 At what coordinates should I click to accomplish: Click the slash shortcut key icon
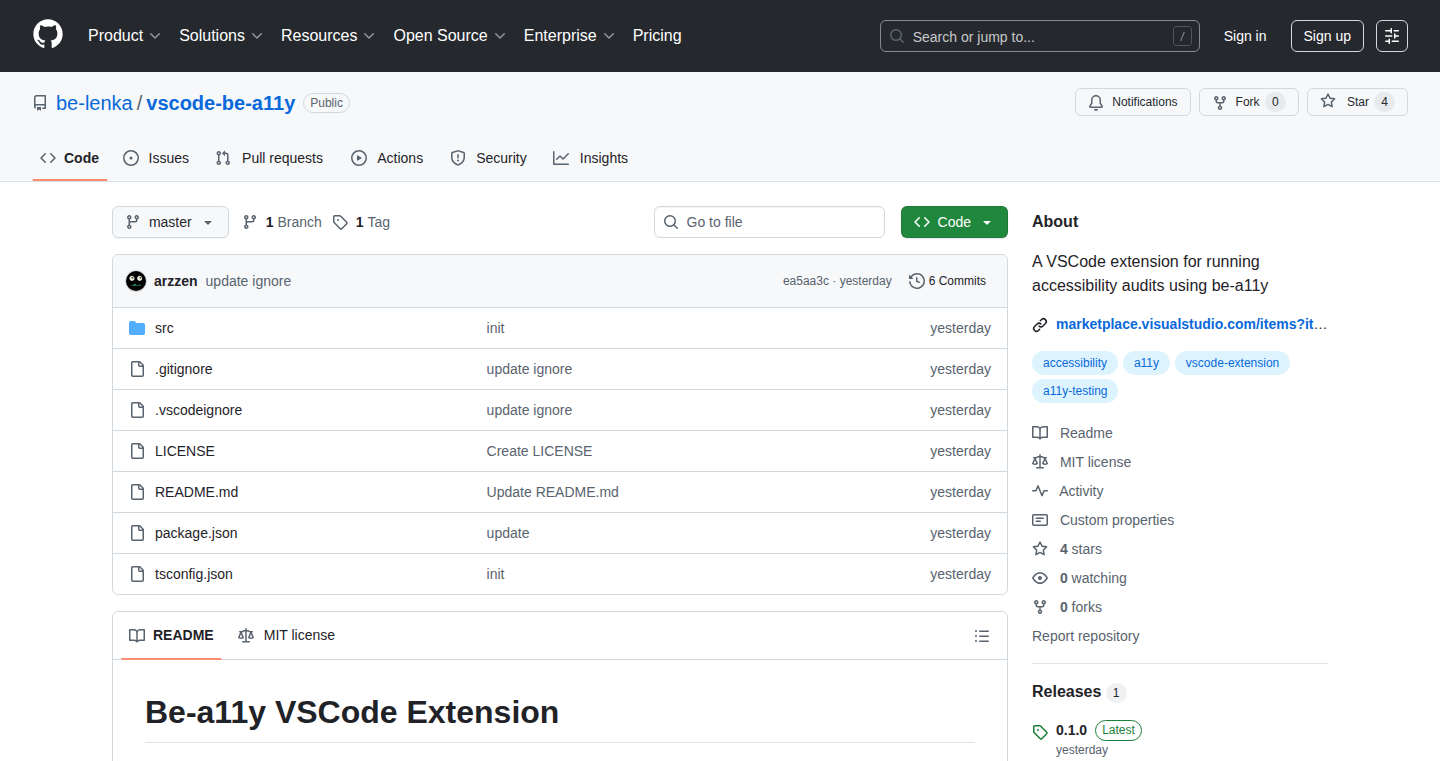[1182, 36]
